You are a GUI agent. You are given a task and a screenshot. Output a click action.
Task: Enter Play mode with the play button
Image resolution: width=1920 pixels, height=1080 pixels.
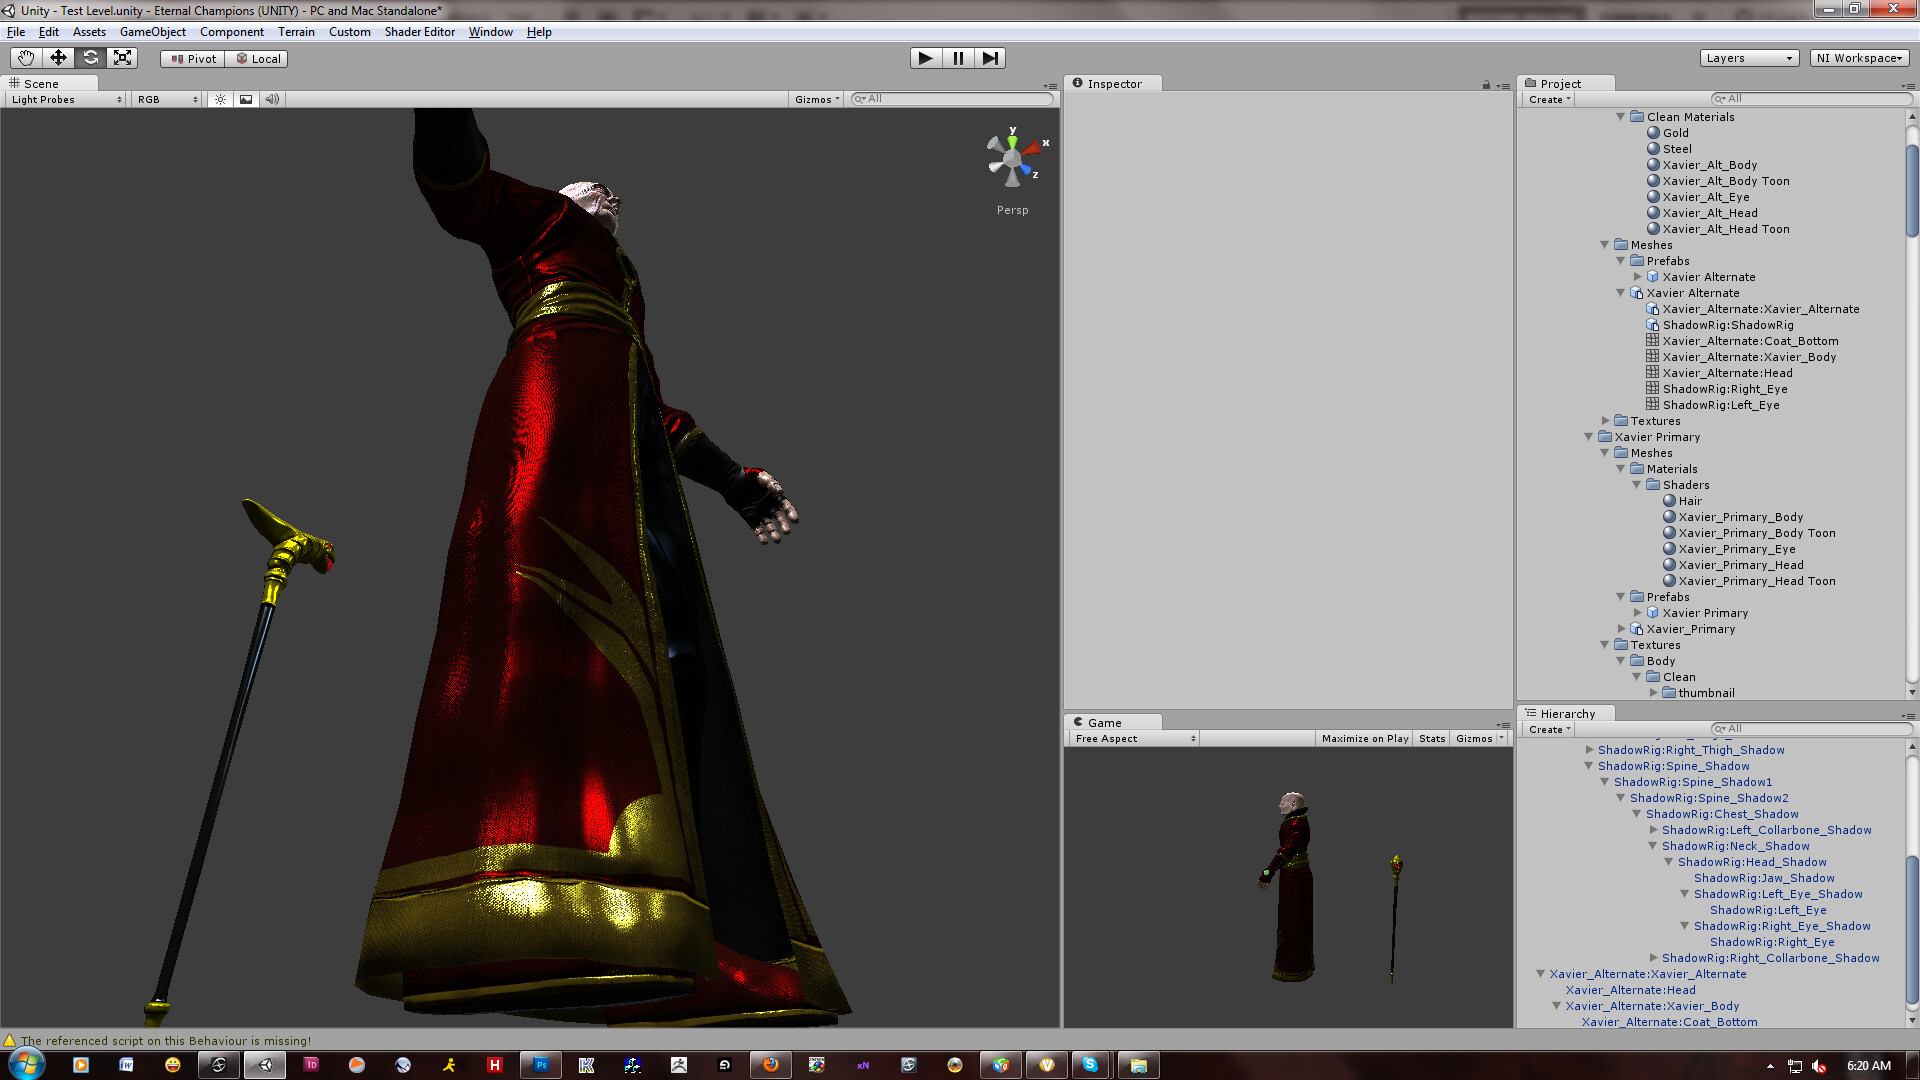coord(925,58)
